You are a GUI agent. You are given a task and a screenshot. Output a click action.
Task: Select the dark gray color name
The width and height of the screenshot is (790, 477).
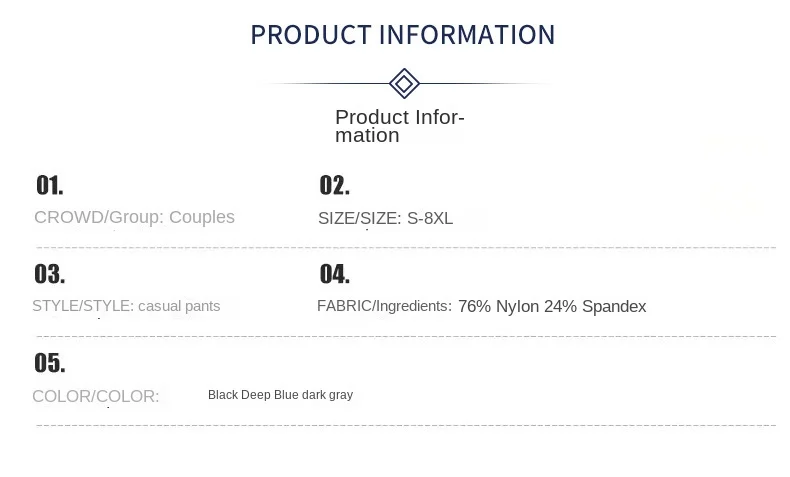click(328, 395)
